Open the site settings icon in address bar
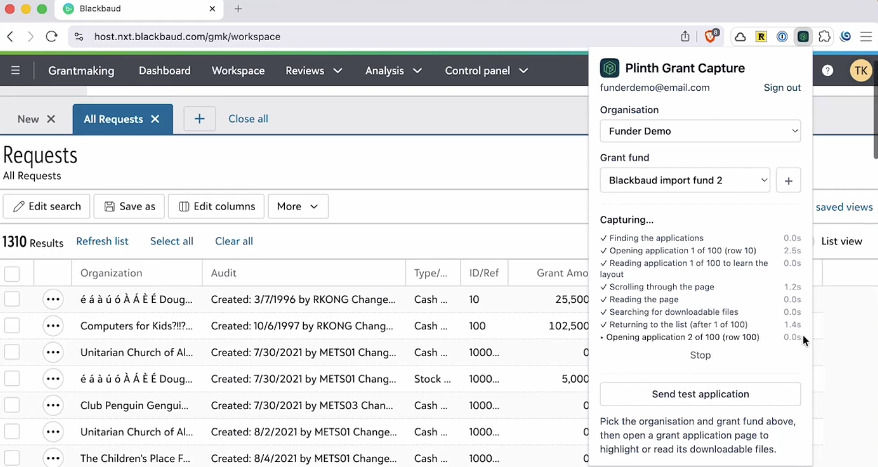Viewport: 878px width, 467px height. coord(79,36)
